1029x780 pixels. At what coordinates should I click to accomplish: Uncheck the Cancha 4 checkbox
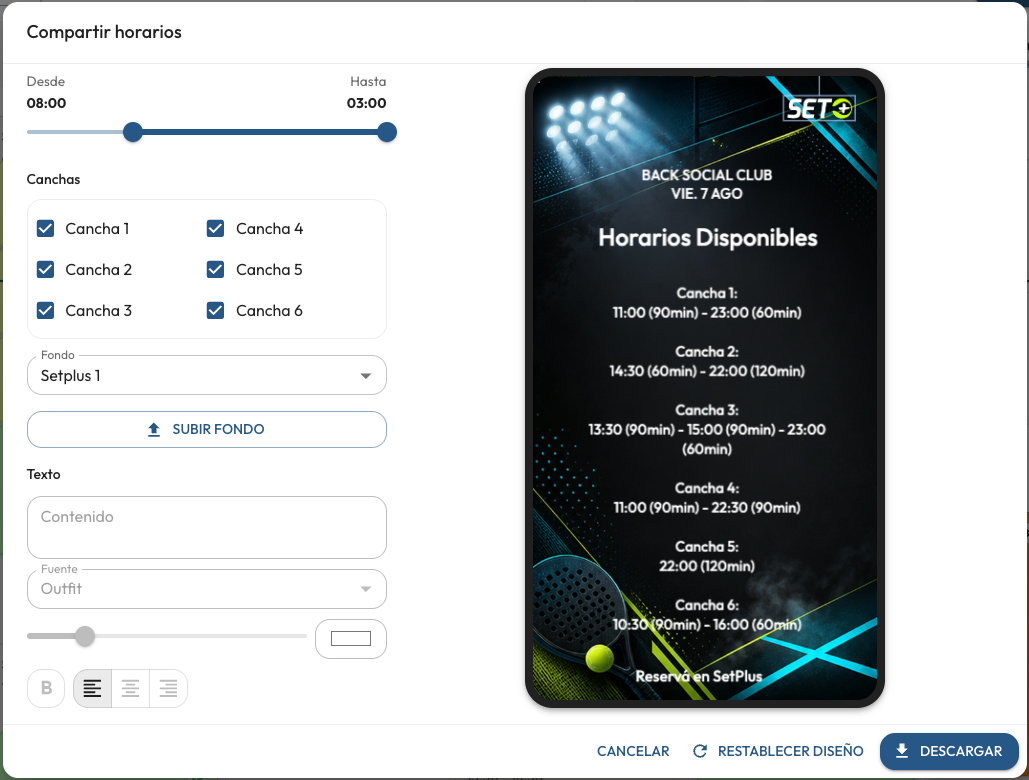215,228
